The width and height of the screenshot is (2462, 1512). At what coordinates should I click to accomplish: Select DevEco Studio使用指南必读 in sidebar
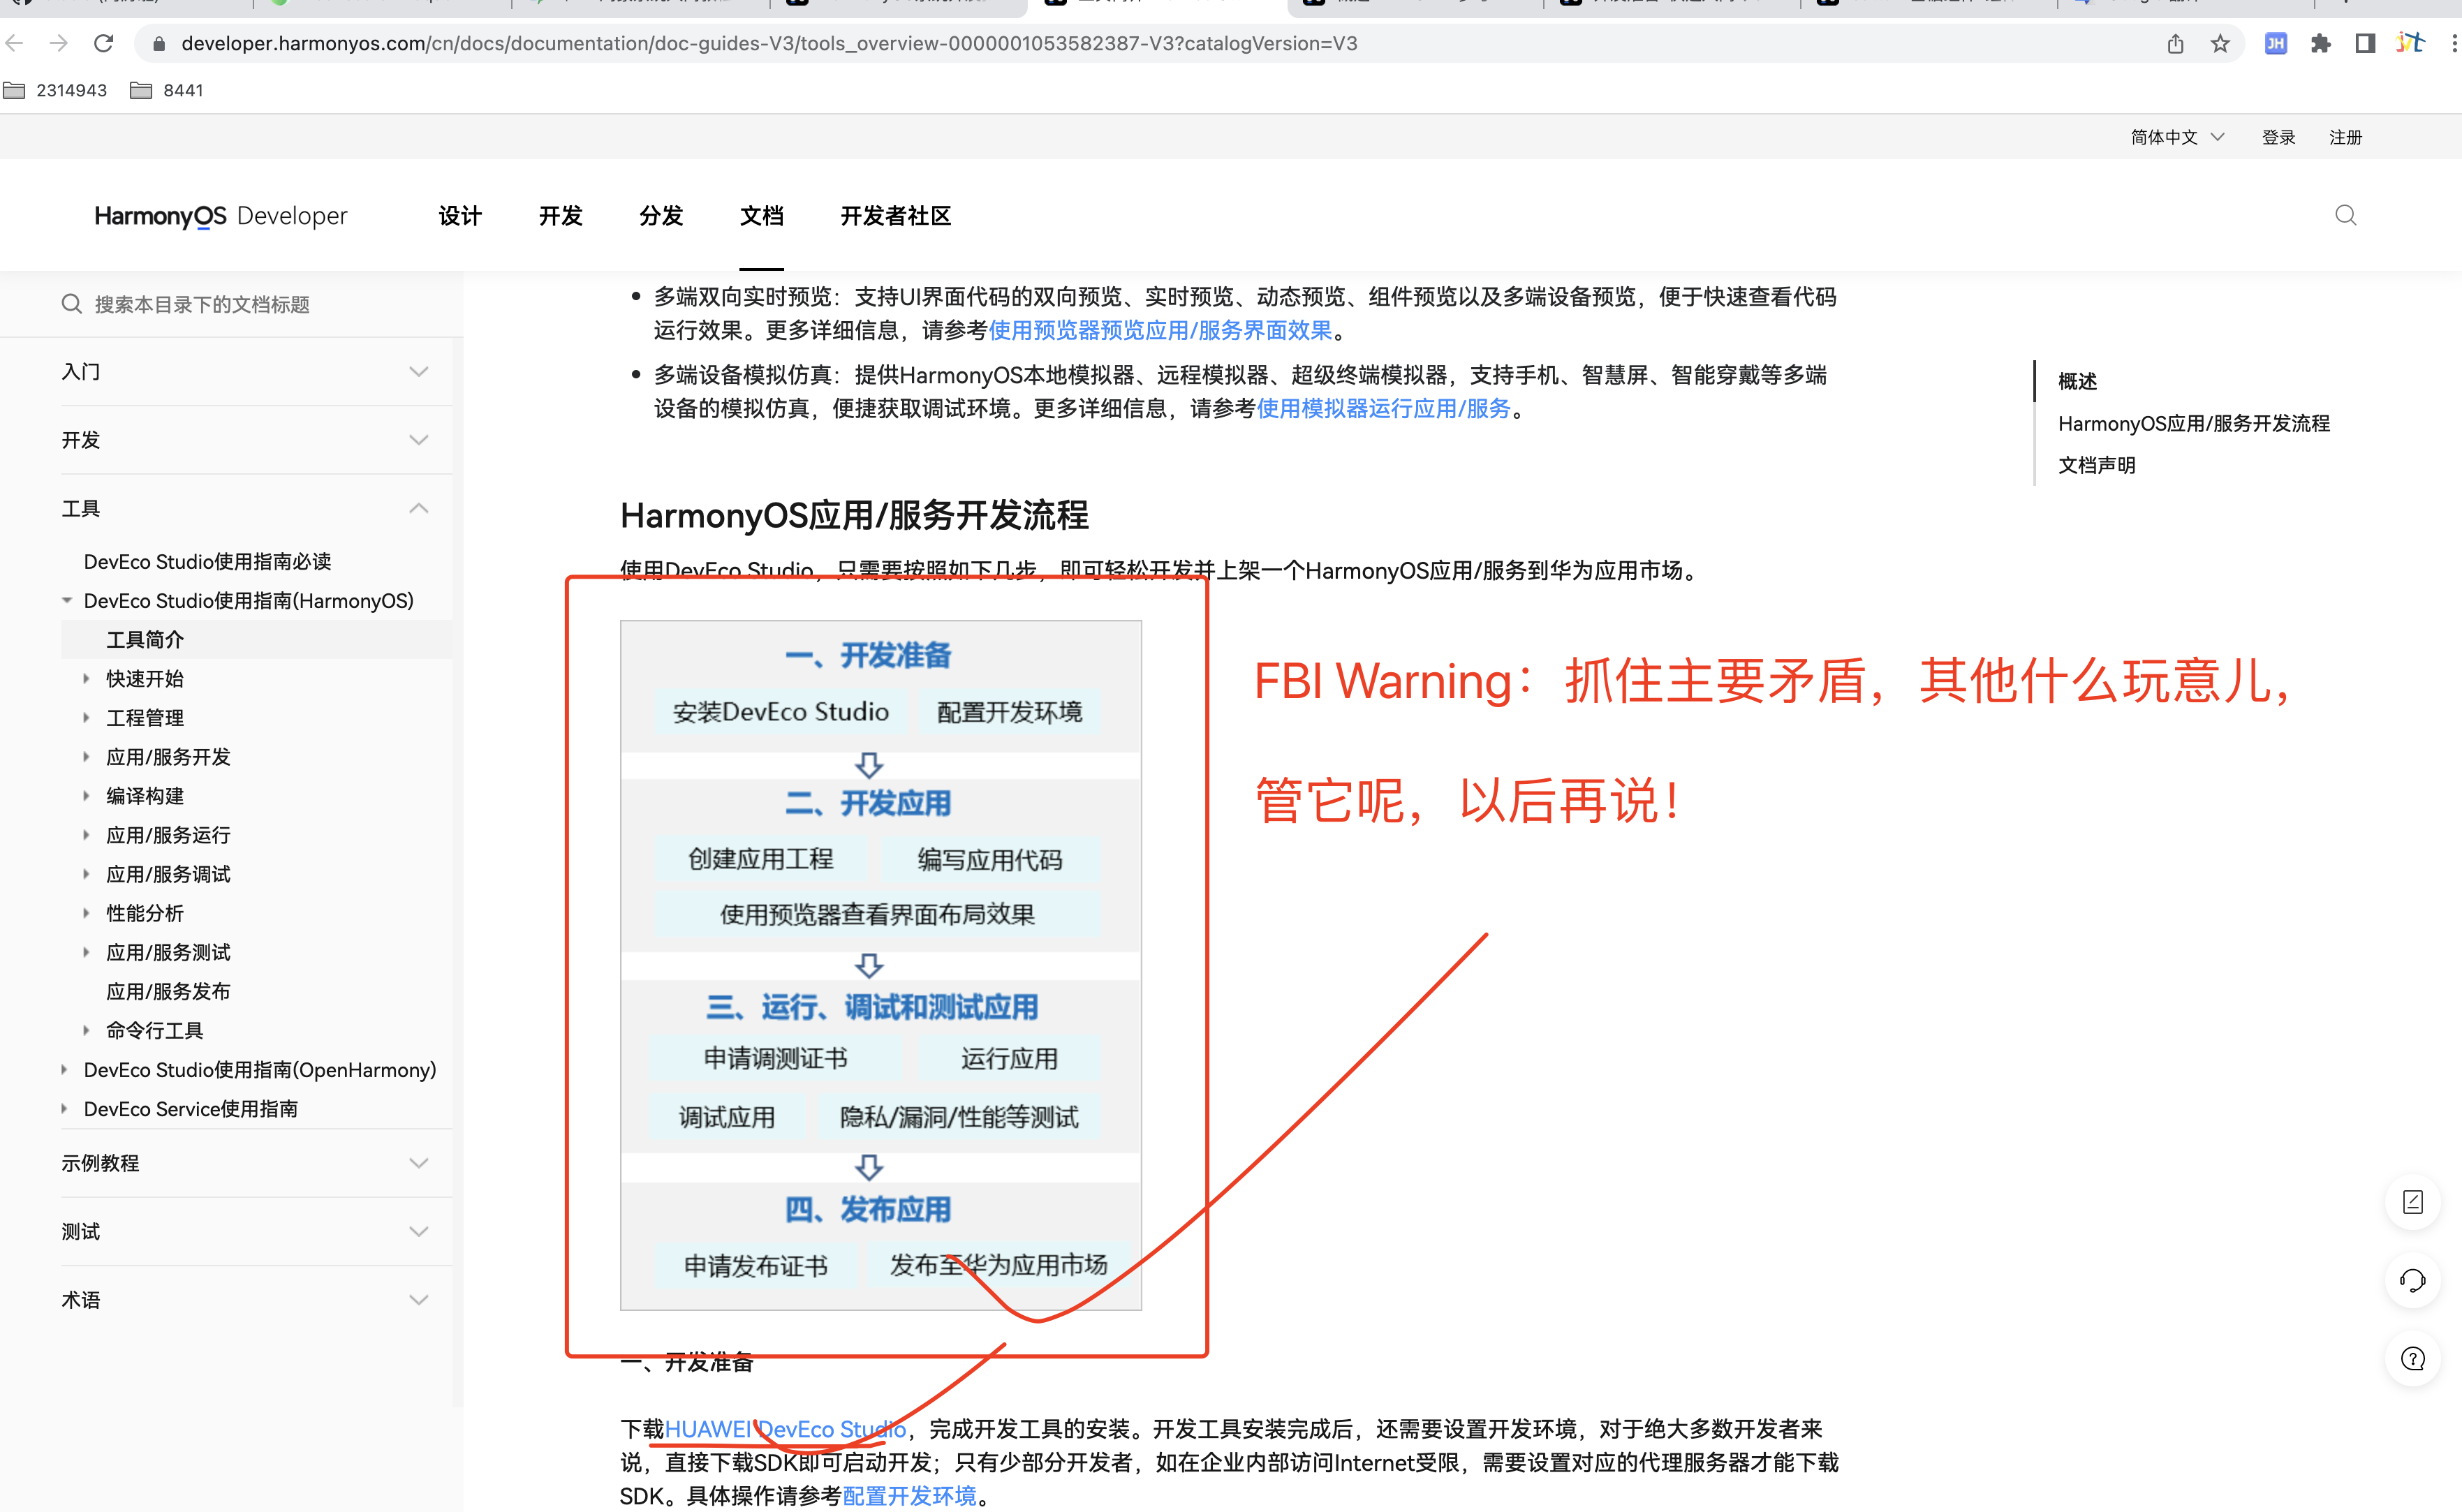click(x=207, y=561)
